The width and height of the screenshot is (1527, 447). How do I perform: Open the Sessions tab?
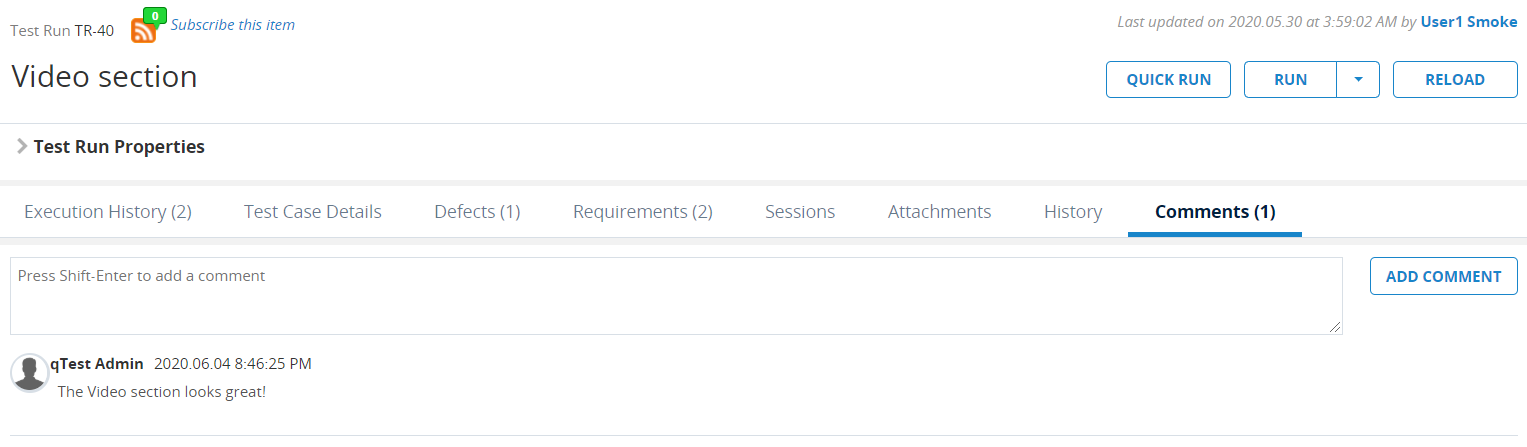pyautogui.click(x=800, y=212)
